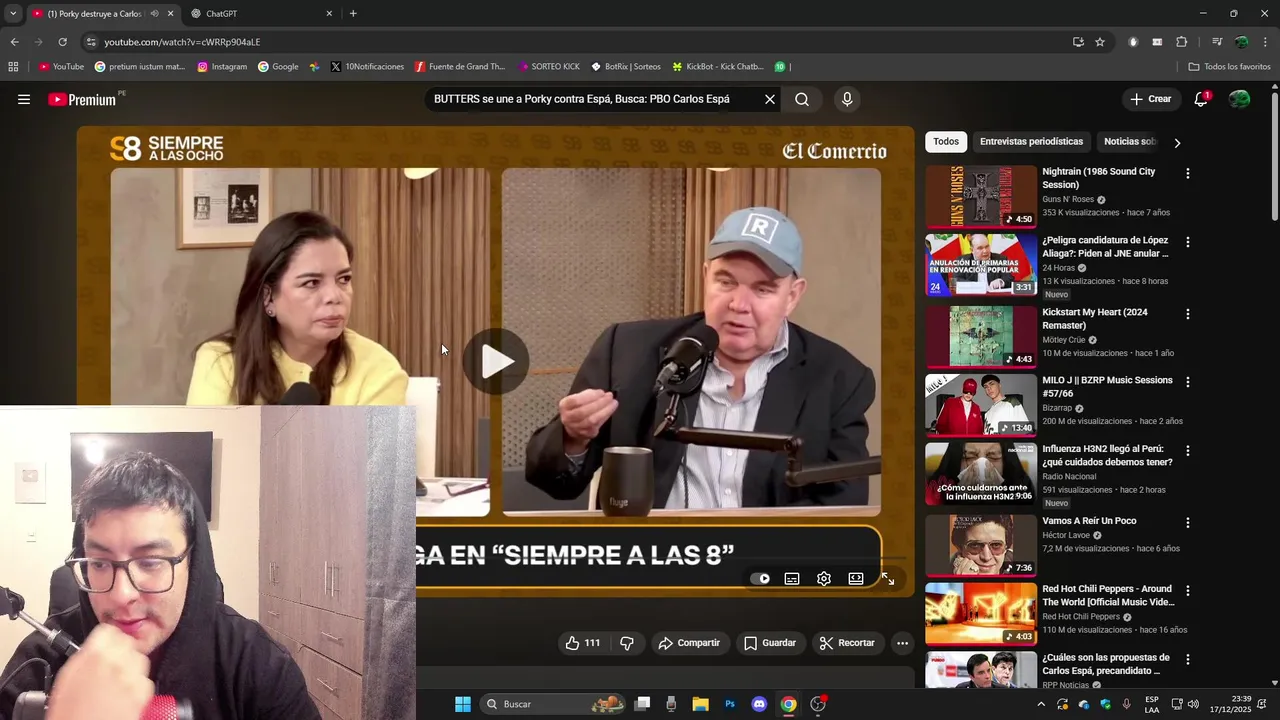Open options for López Aliaga candidatura video
Screen dimensions: 1280x720
click(1188, 242)
